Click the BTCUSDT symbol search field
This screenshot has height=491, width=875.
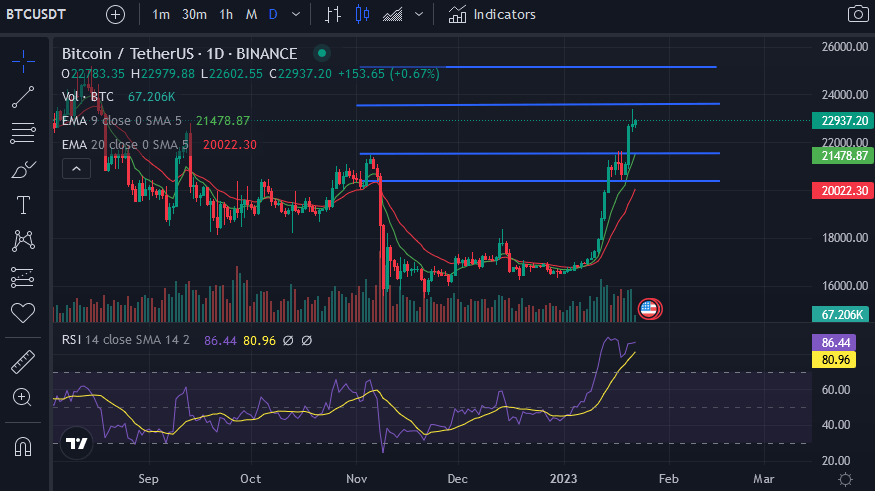click(x=36, y=15)
